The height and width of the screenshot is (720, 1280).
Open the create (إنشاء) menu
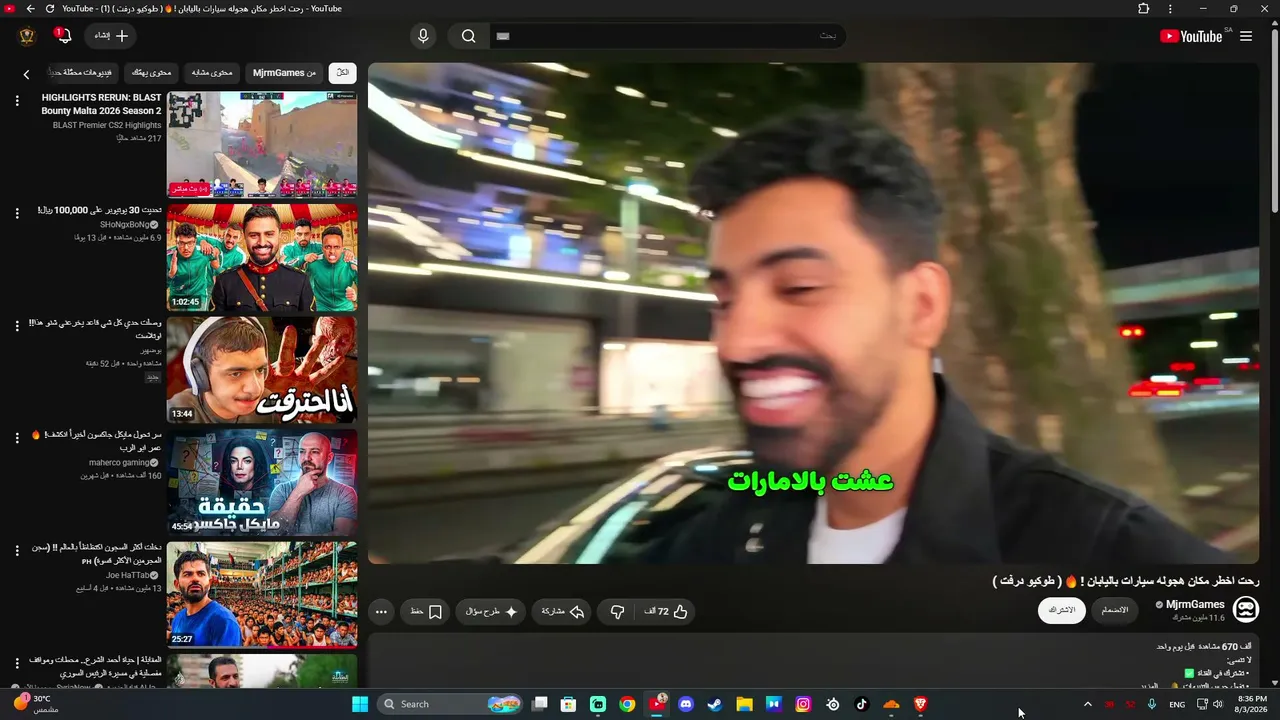tap(111, 36)
